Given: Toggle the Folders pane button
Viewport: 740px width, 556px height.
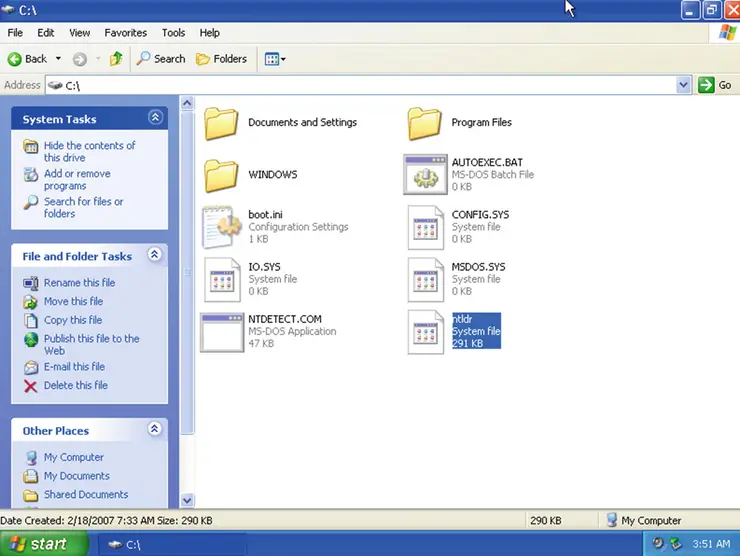Looking at the screenshot, I should (x=221, y=59).
